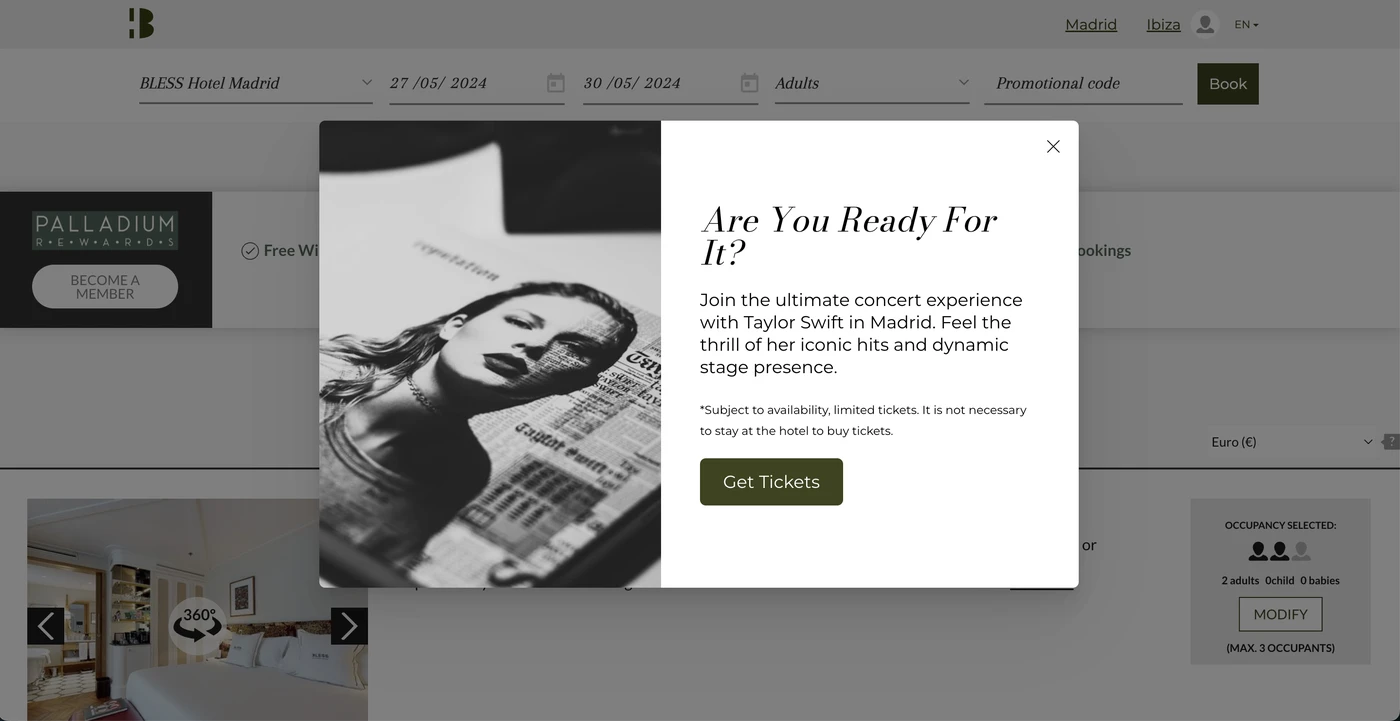This screenshot has width=1400, height=721.
Task: Click the '2 adults 0child 0 babies' text
Action: click(x=1280, y=580)
